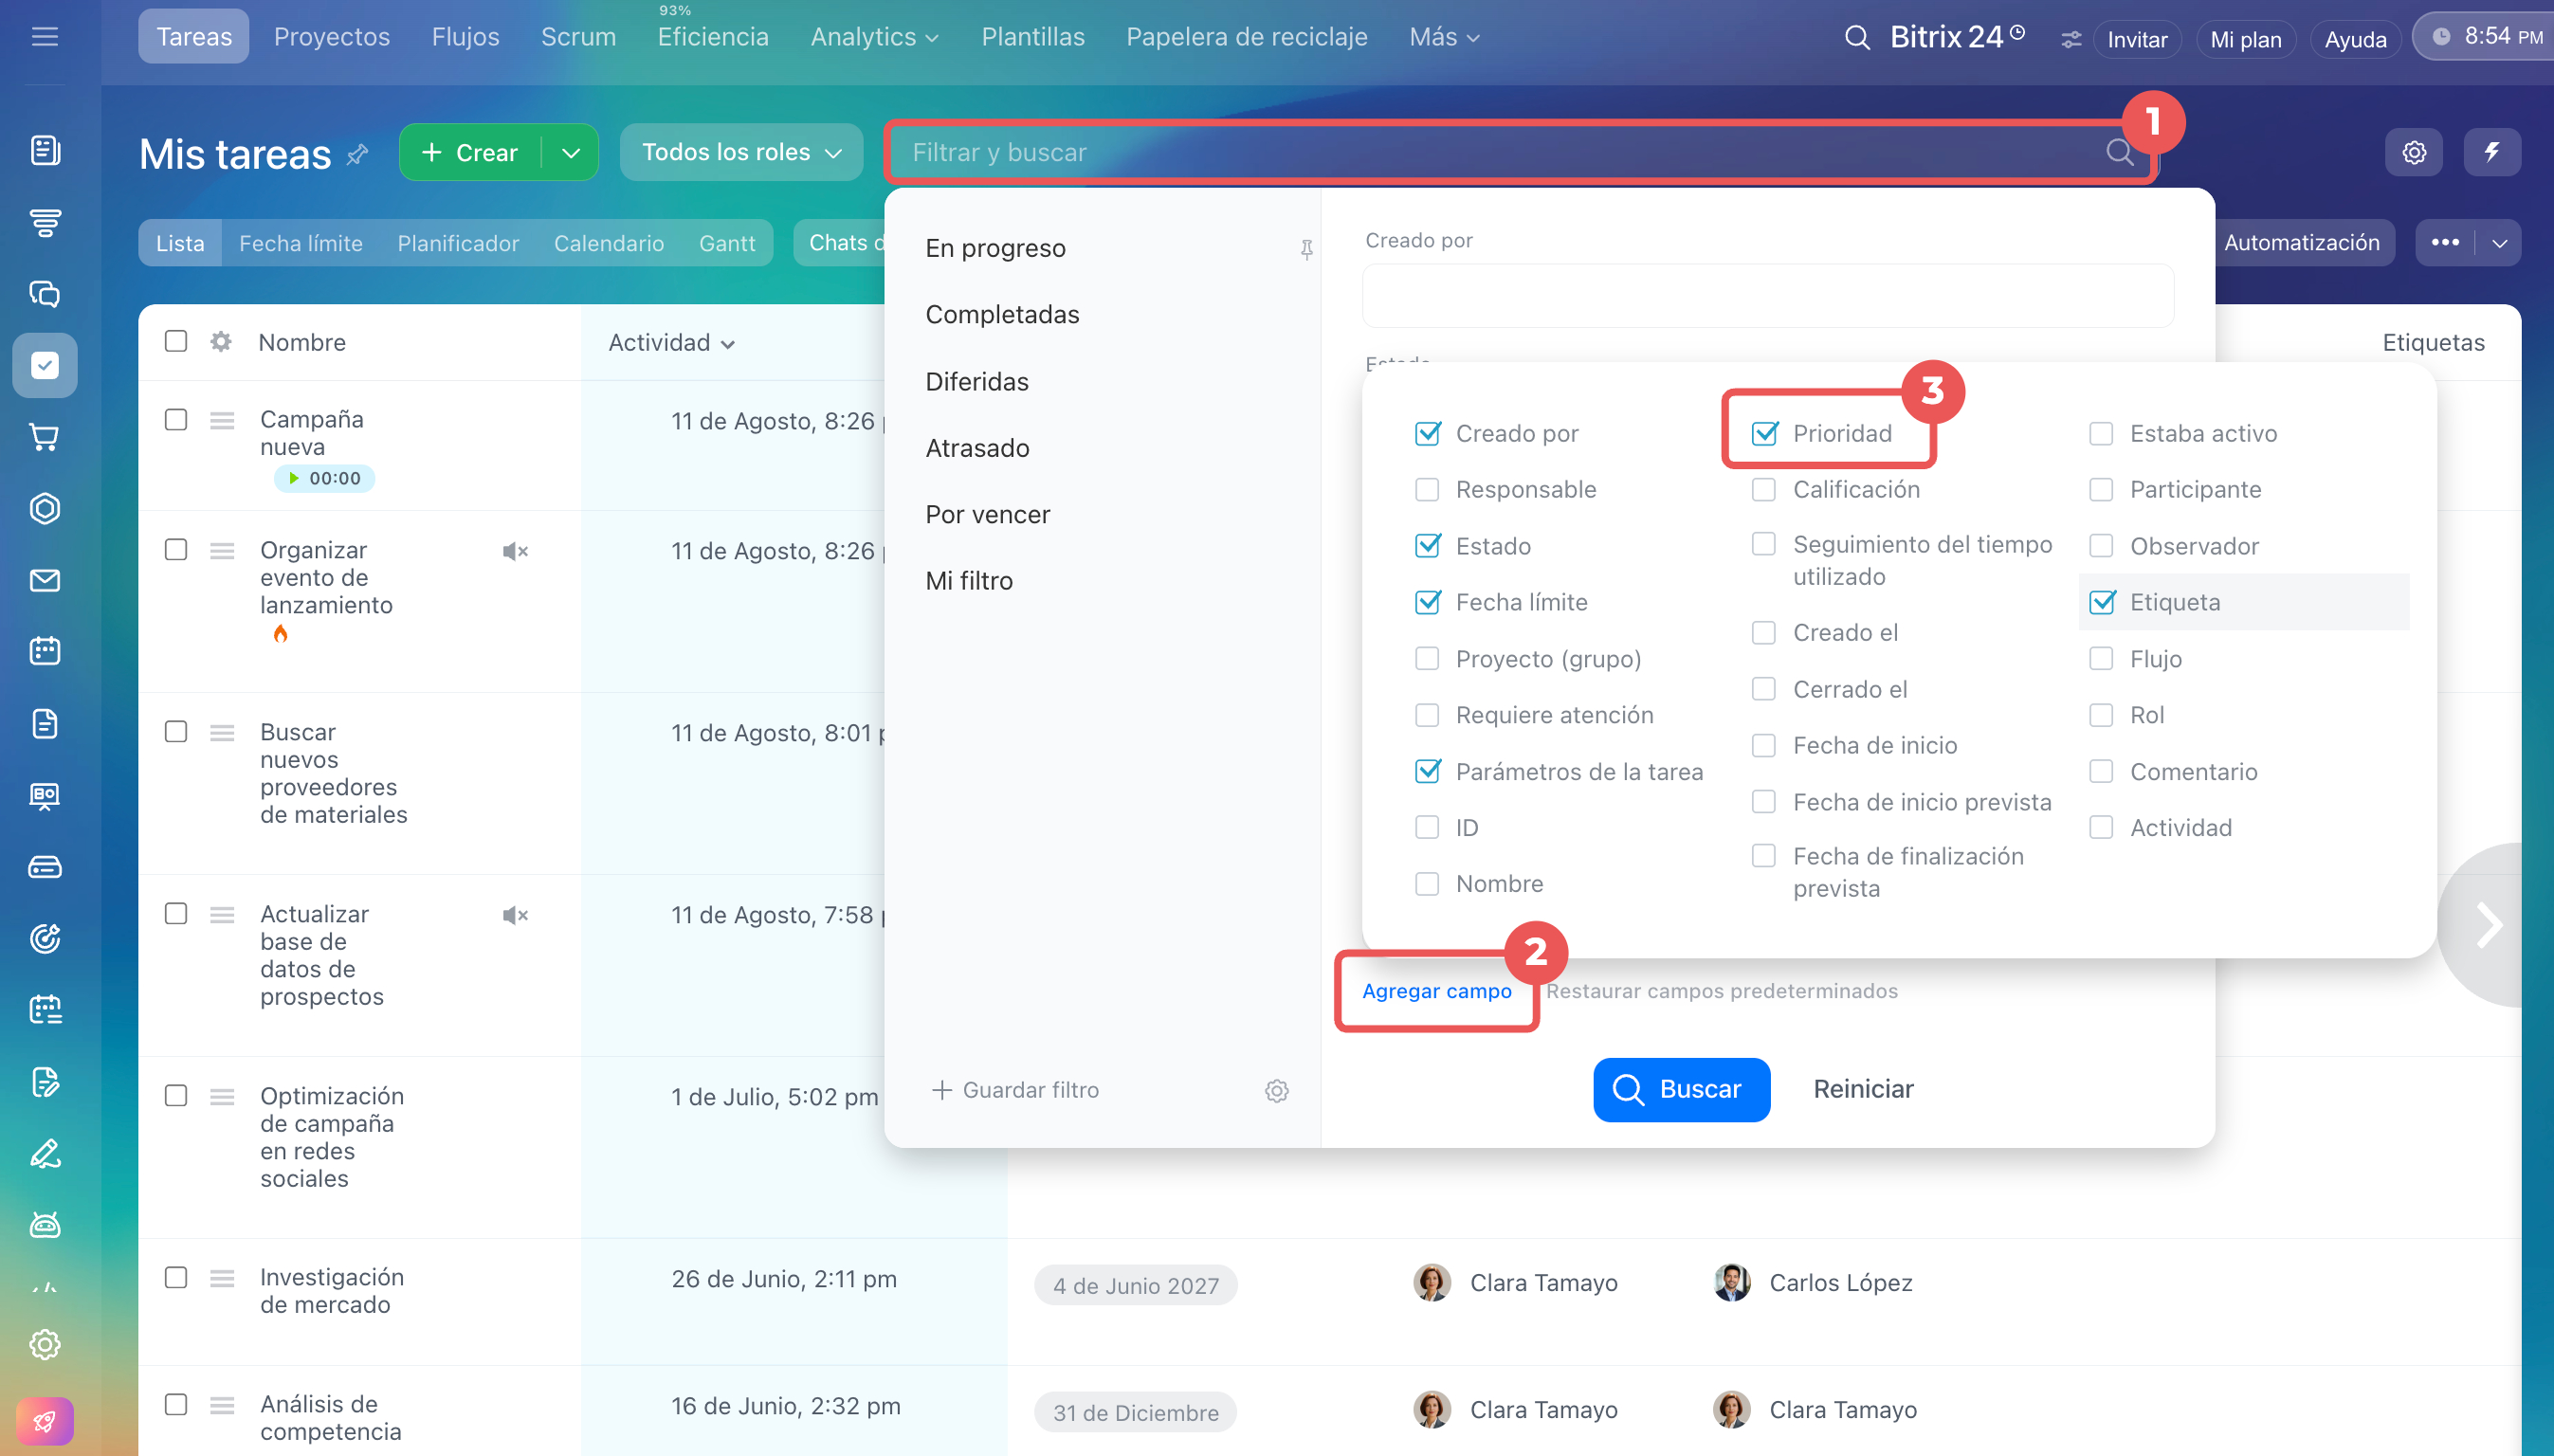This screenshot has height=1456, width=2554.
Task: Expand the Más menu
Action: click(x=1444, y=37)
